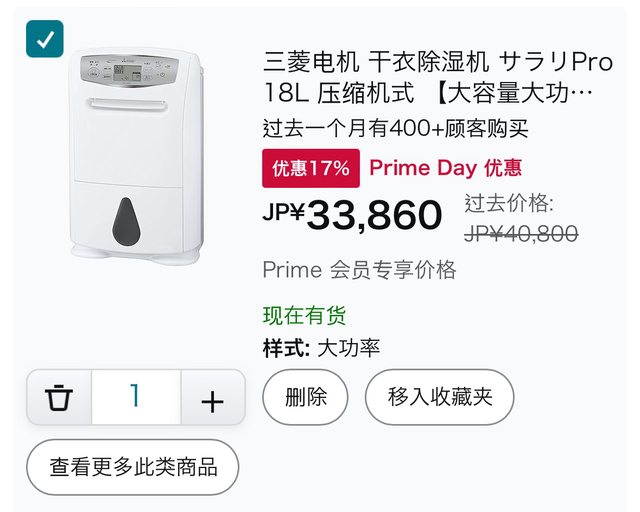
Task: Click the JP¥33,860 current price
Action: (x=352, y=214)
